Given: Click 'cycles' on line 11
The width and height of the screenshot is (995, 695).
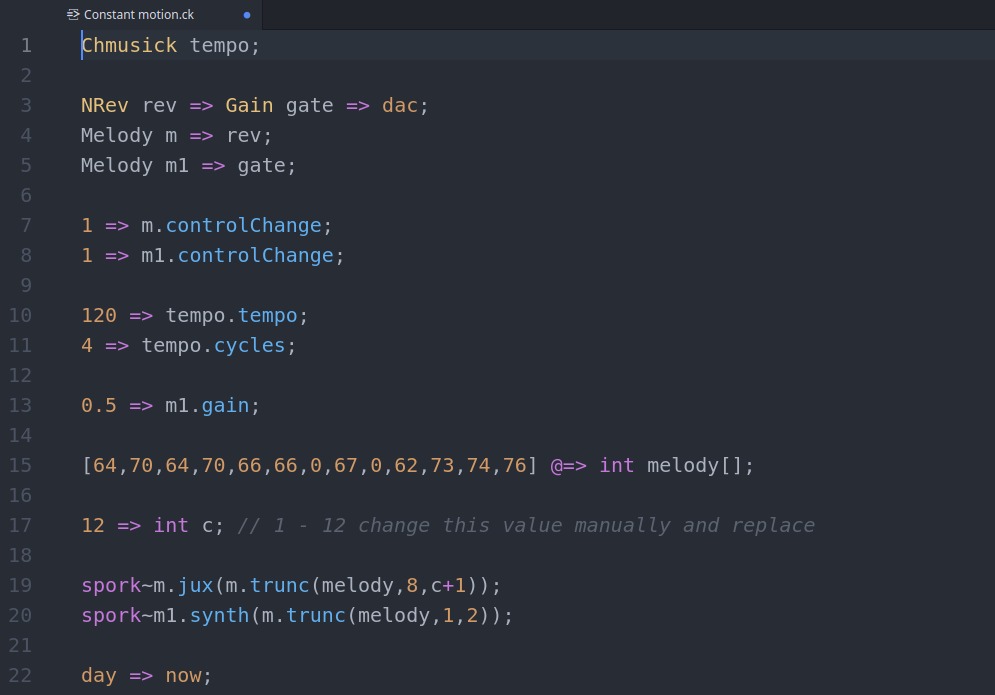Looking at the screenshot, I should [249, 346].
